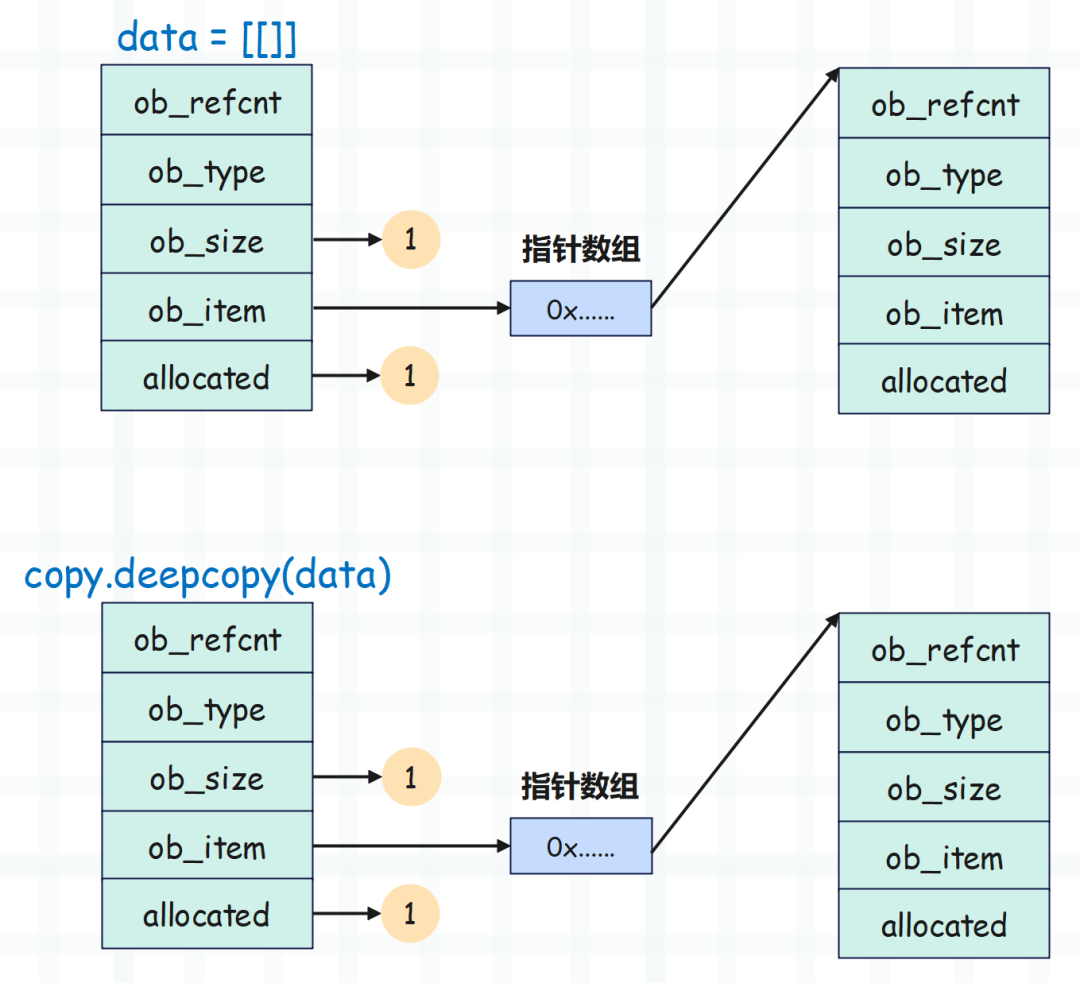The image size is (1080, 983).
Task: Click the ob_size value circle of data
Action: pyautogui.click(x=411, y=240)
